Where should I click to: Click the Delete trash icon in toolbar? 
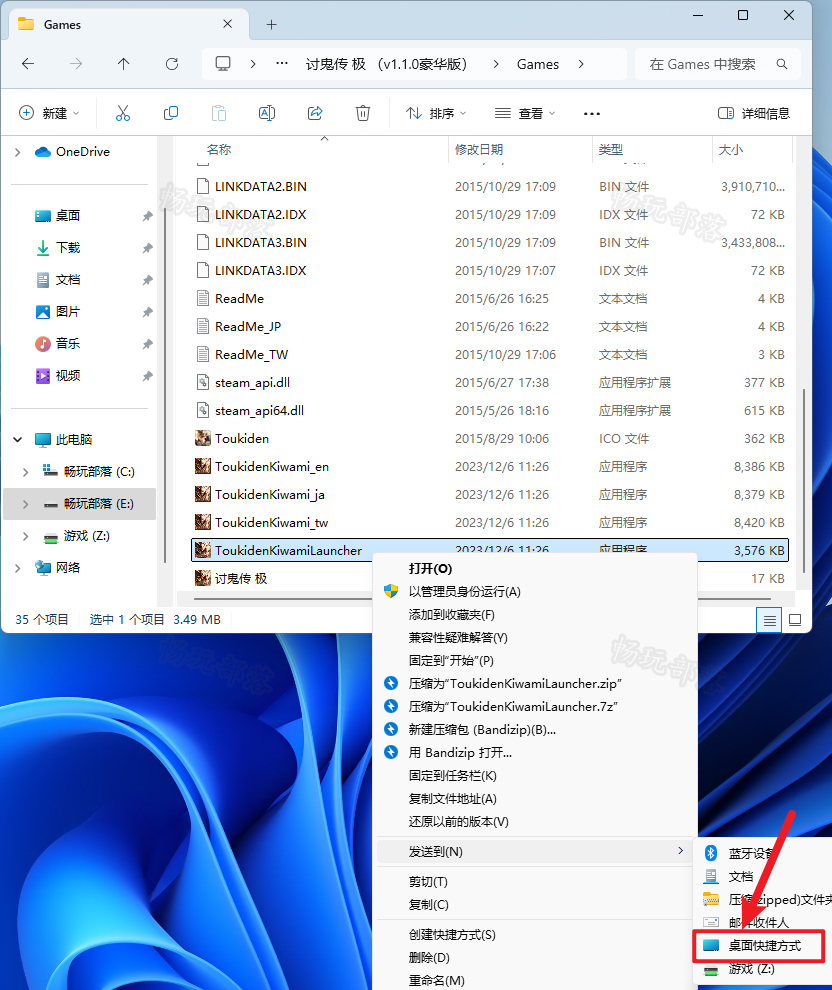pyautogui.click(x=363, y=114)
